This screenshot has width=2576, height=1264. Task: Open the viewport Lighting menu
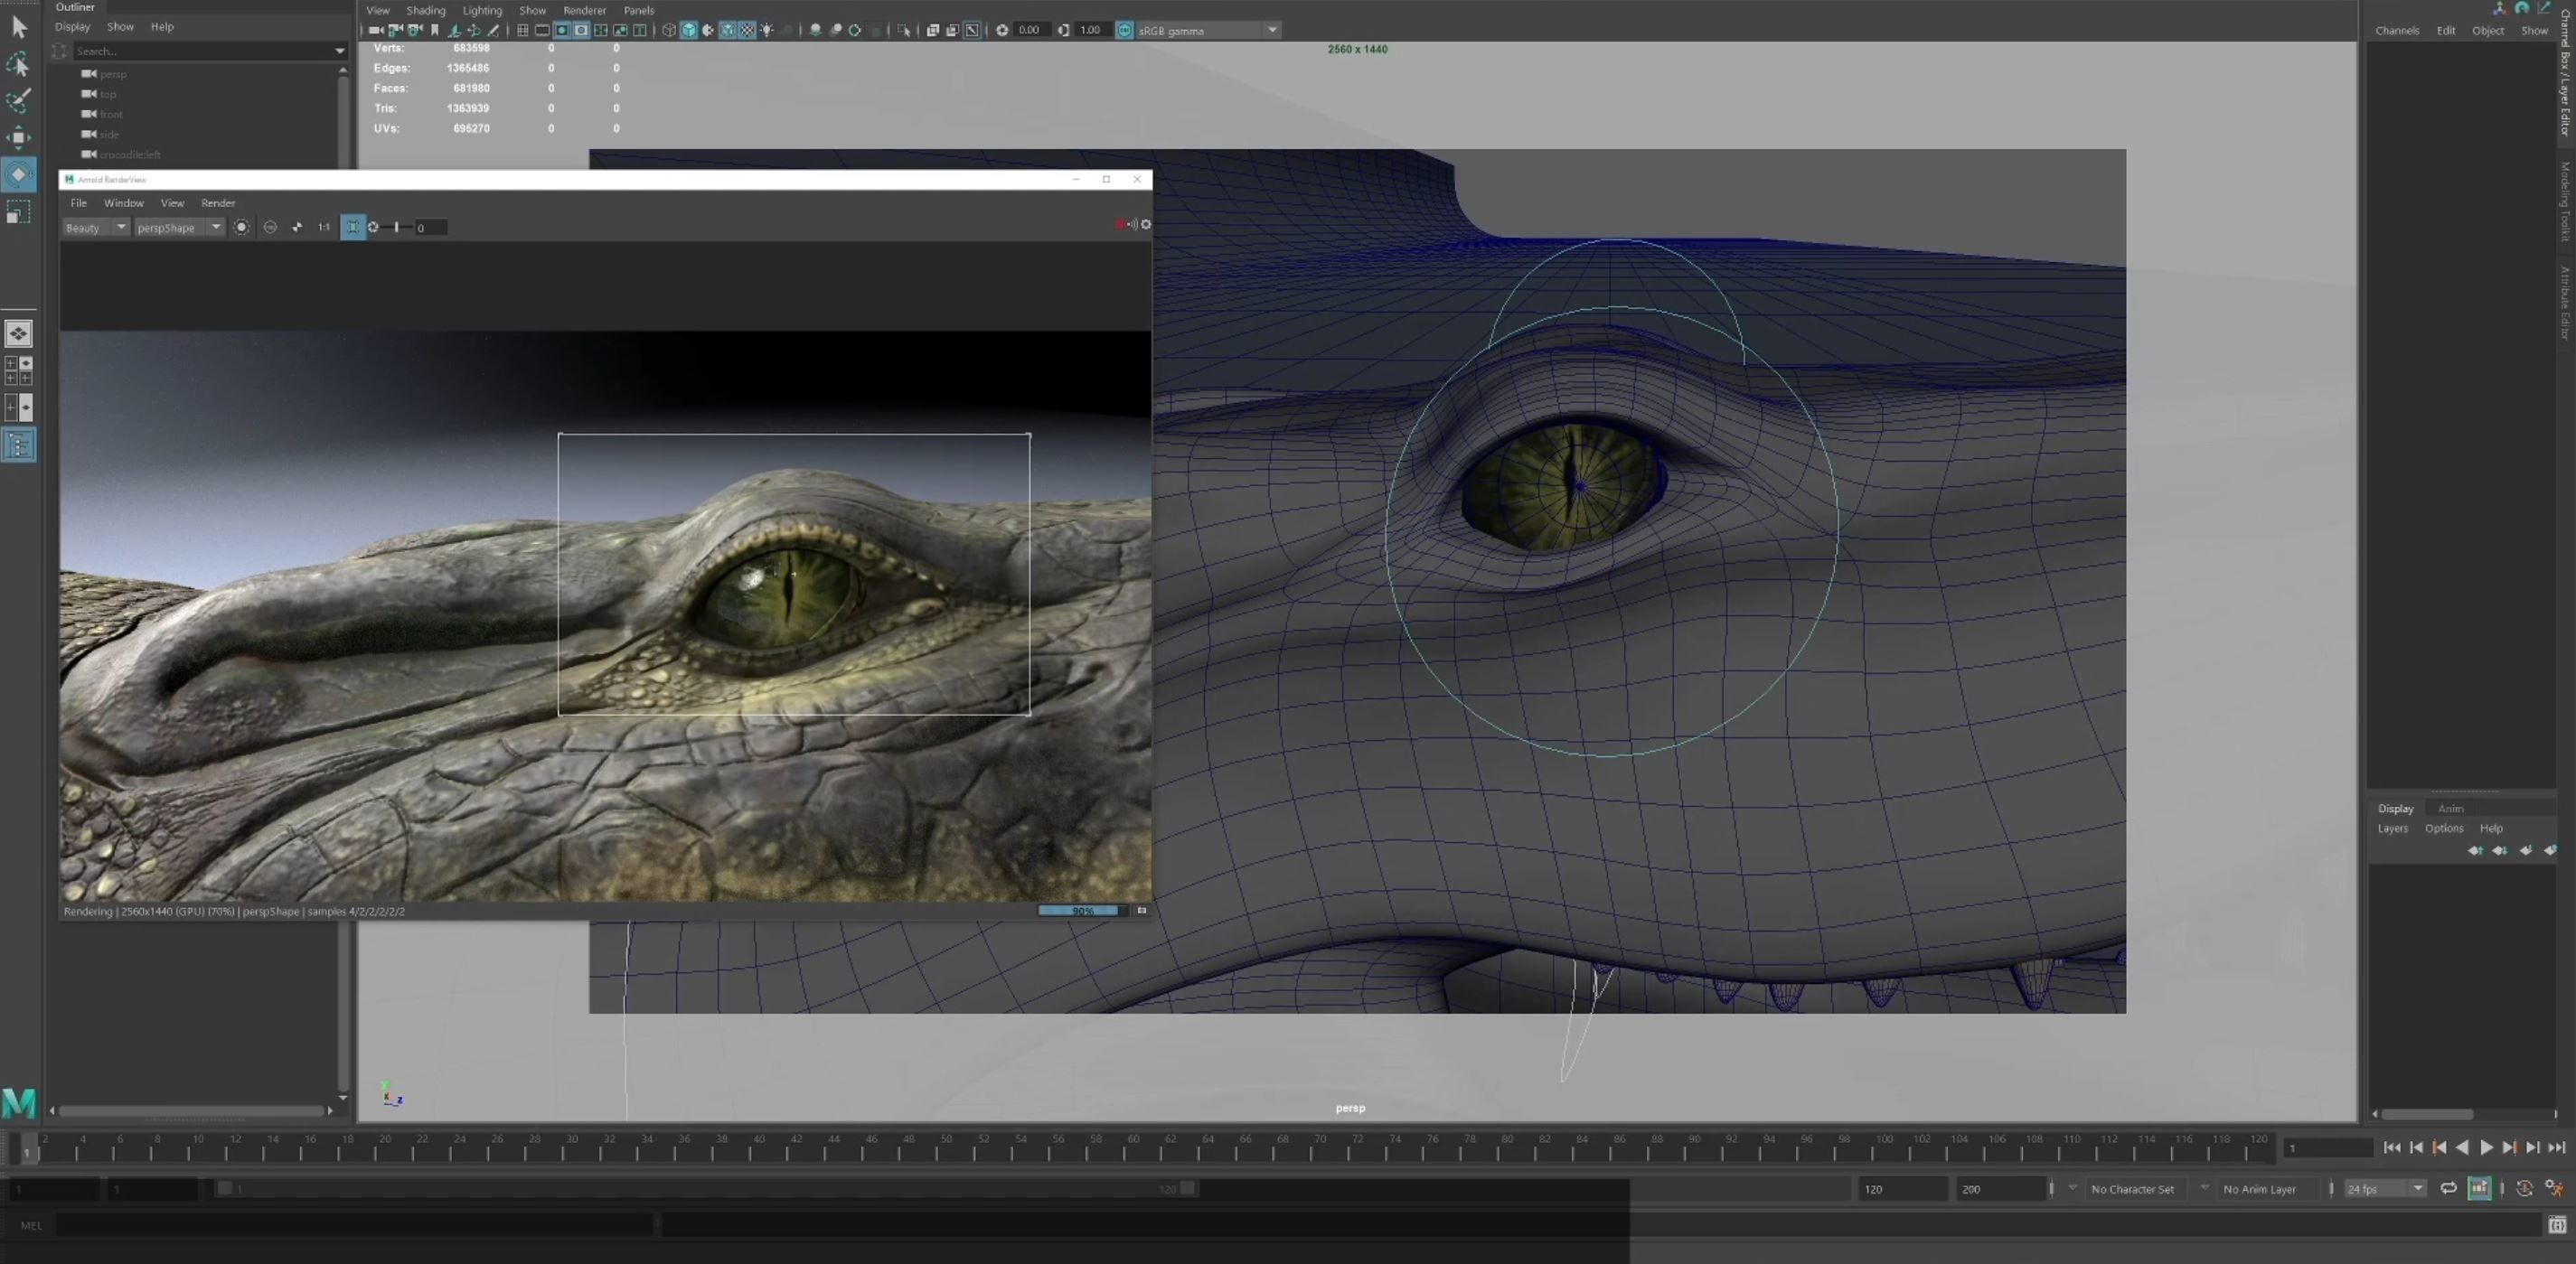tap(482, 10)
